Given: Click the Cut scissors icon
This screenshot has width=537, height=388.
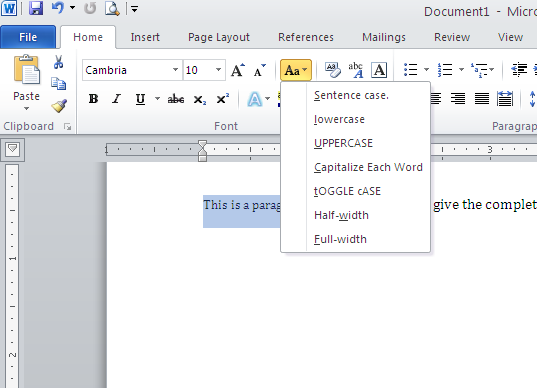Looking at the screenshot, I should click(58, 62).
